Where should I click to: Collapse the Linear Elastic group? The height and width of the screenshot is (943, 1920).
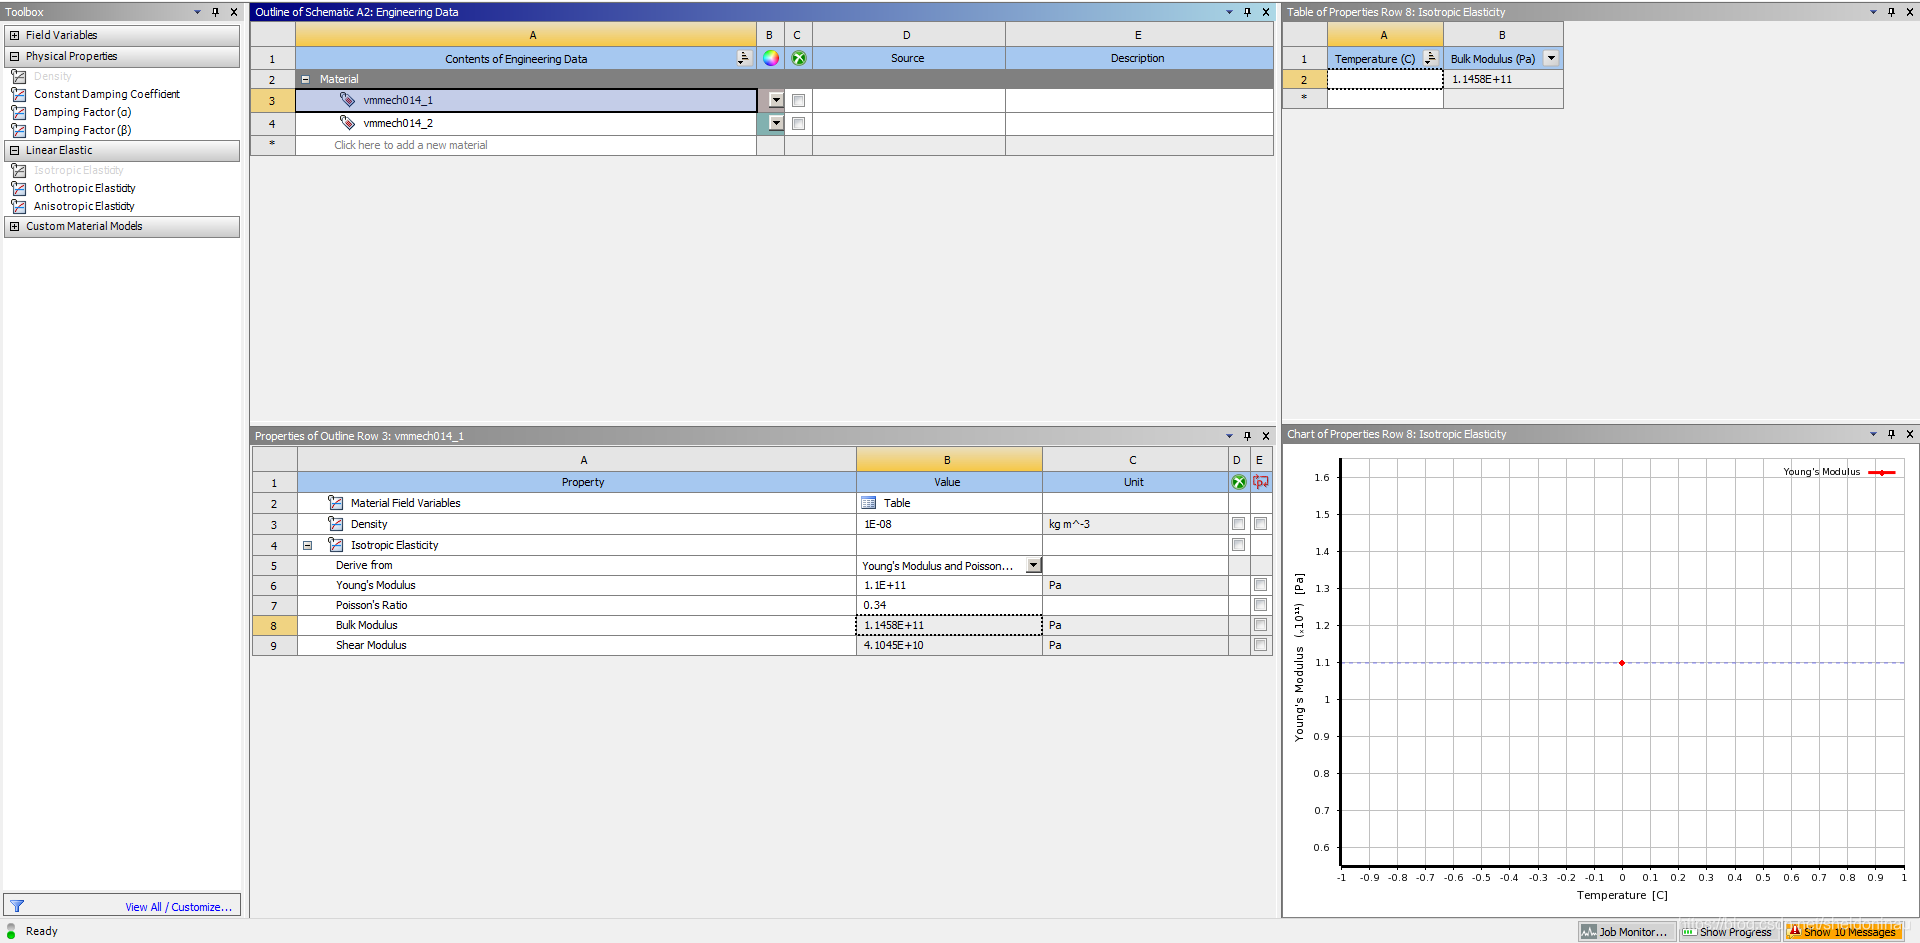pos(15,150)
